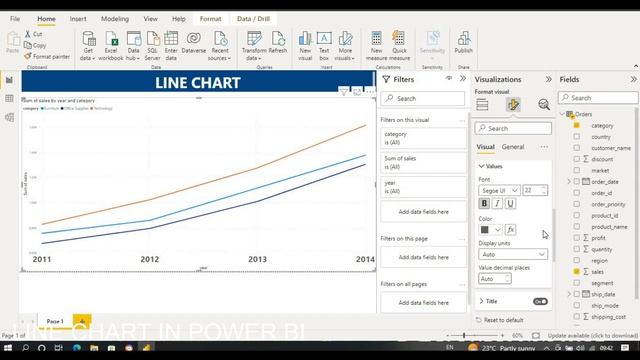The height and width of the screenshot is (360, 640).
Task: Create a Quick measure
Action: [399, 46]
